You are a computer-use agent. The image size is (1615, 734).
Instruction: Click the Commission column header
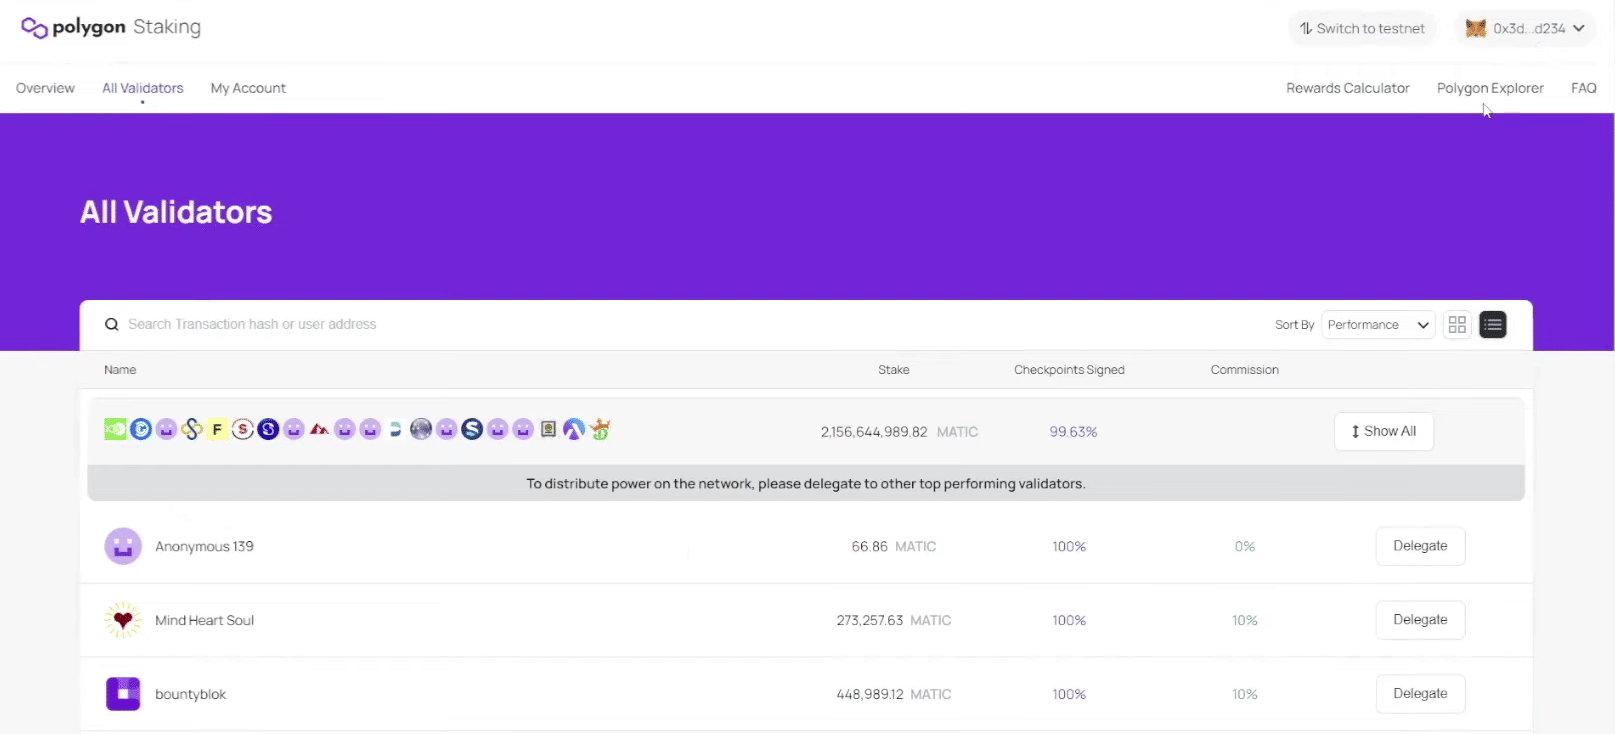[1244, 370]
